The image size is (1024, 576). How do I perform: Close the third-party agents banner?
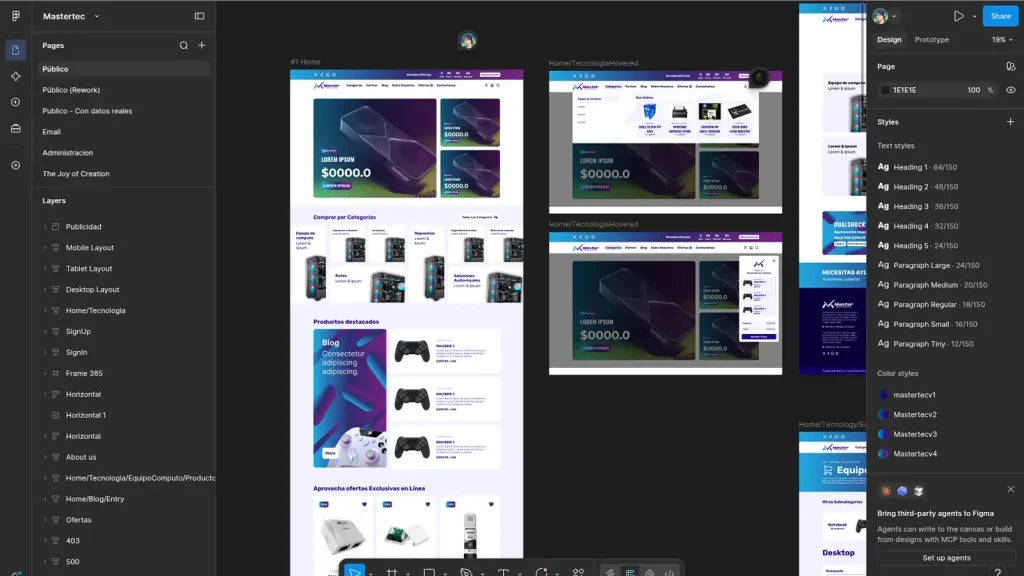tap(1010, 489)
